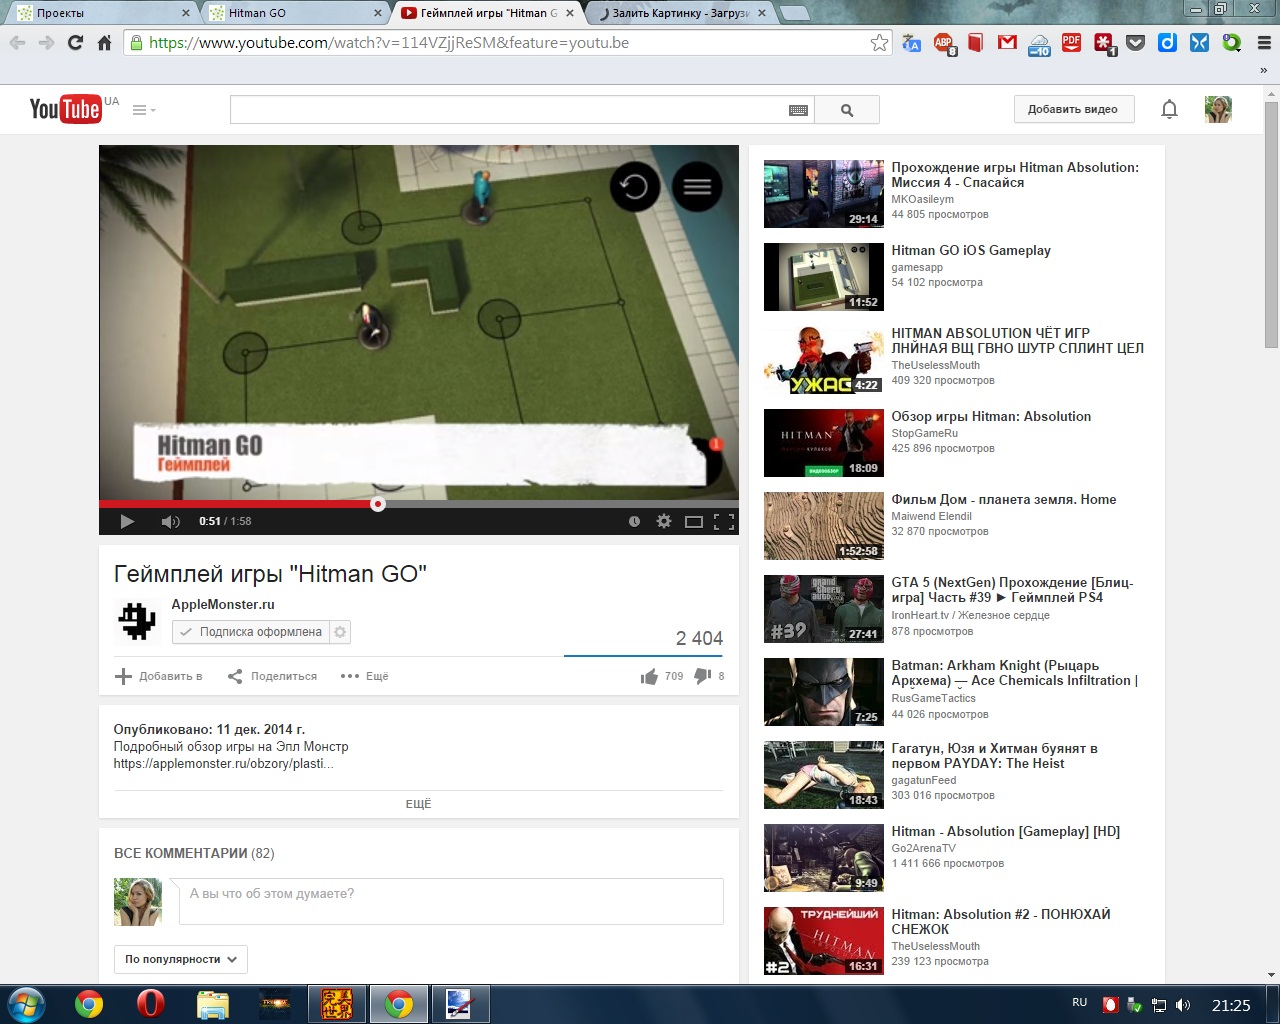Click the video progress scrubber handle
Image resolution: width=1280 pixels, height=1024 pixels.
[x=377, y=504]
